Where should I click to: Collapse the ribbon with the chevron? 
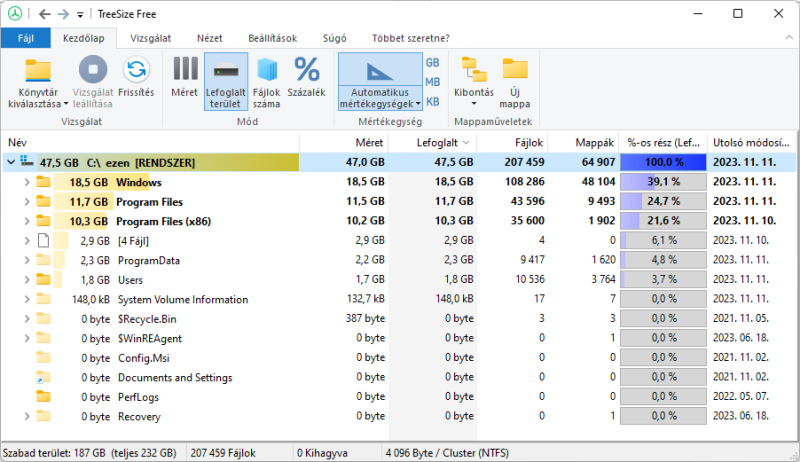[x=789, y=38]
